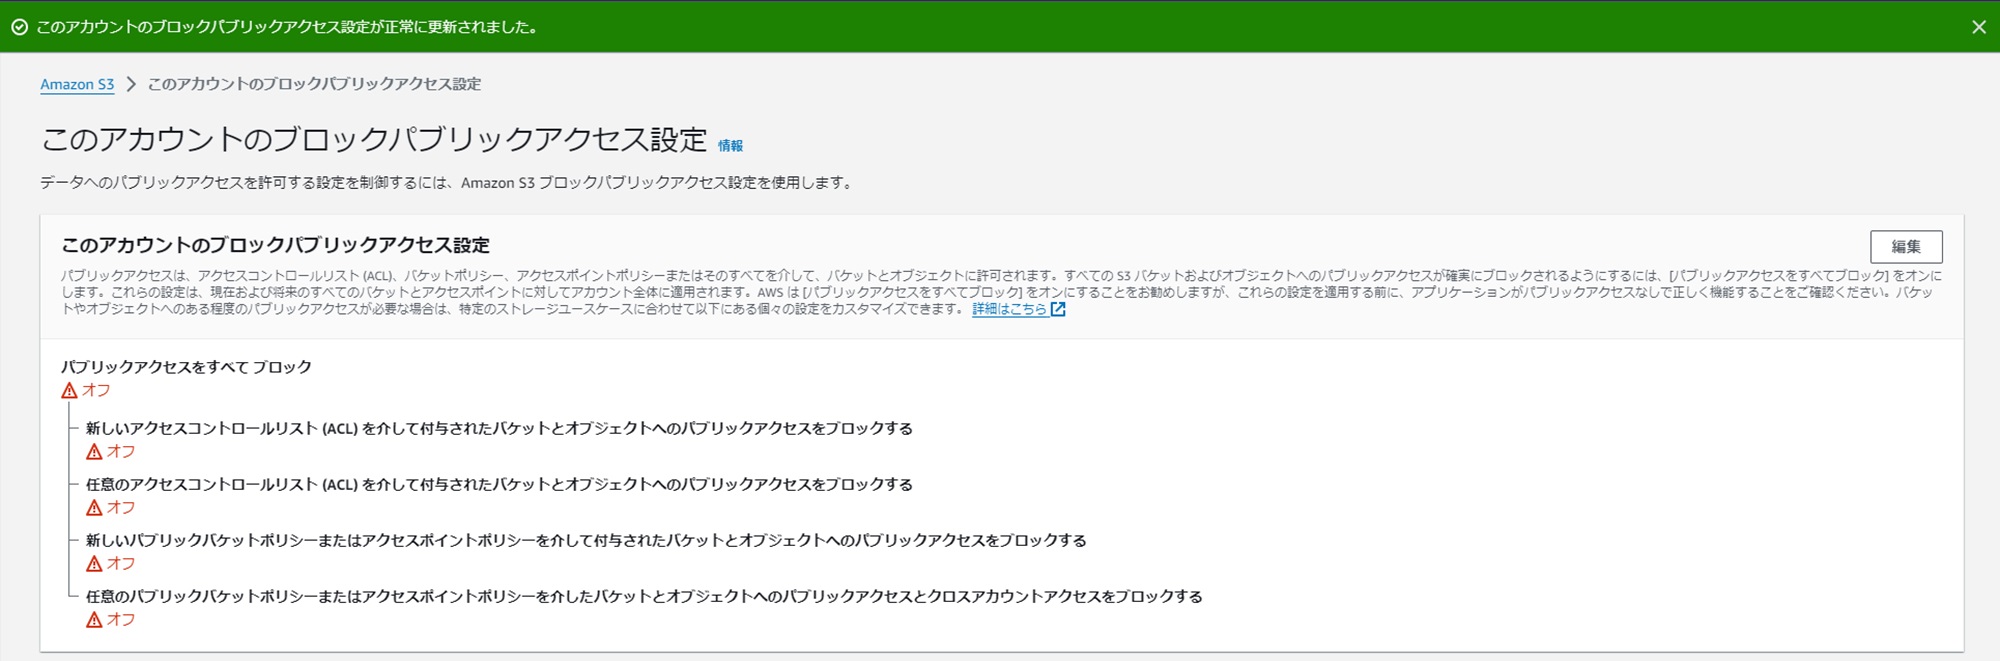Select the 新しいパブリックバケットポリシー setting text
This screenshot has width=2000, height=661.
coord(586,540)
